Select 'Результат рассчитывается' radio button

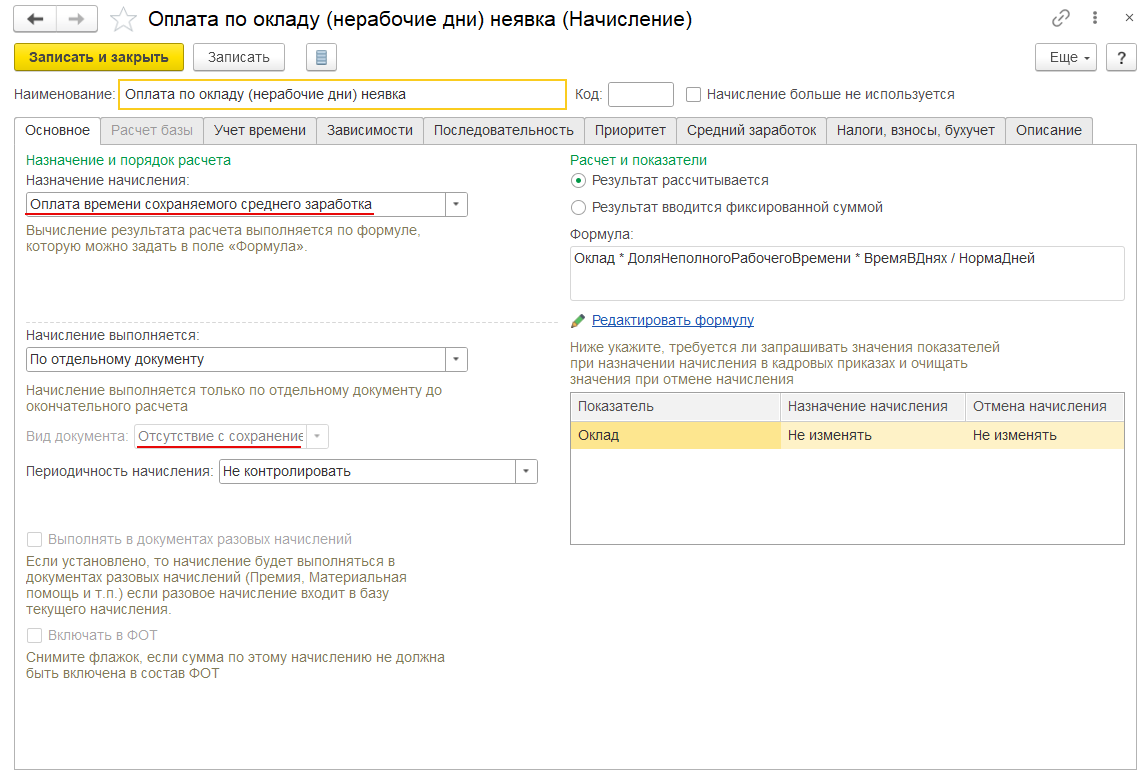(578, 181)
